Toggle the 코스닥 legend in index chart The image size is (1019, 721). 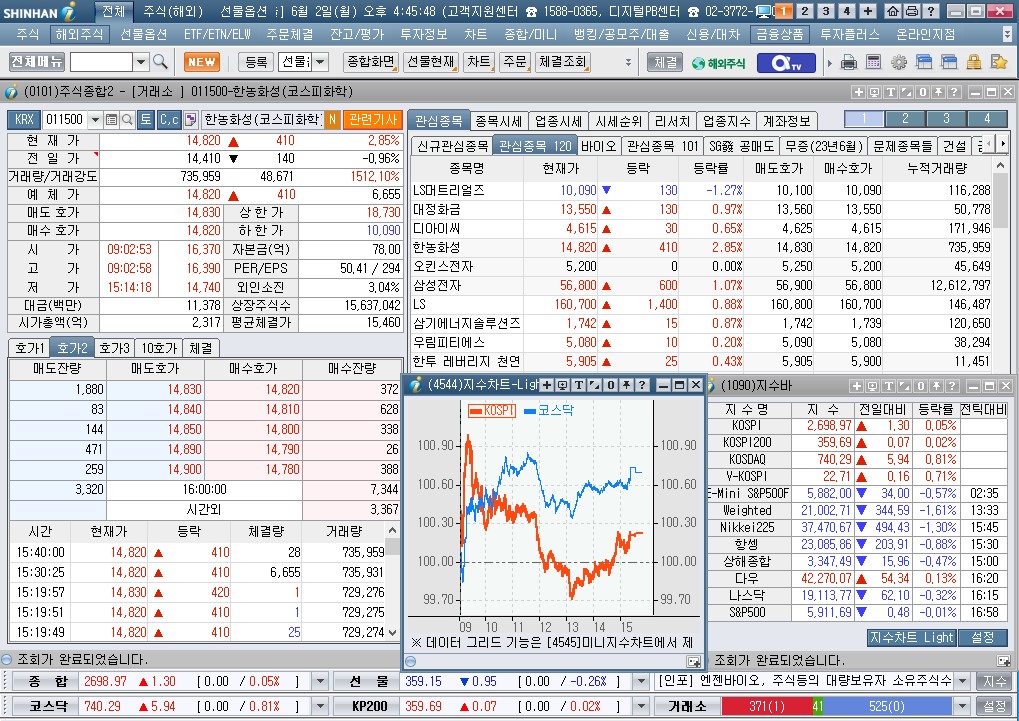(548, 410)
